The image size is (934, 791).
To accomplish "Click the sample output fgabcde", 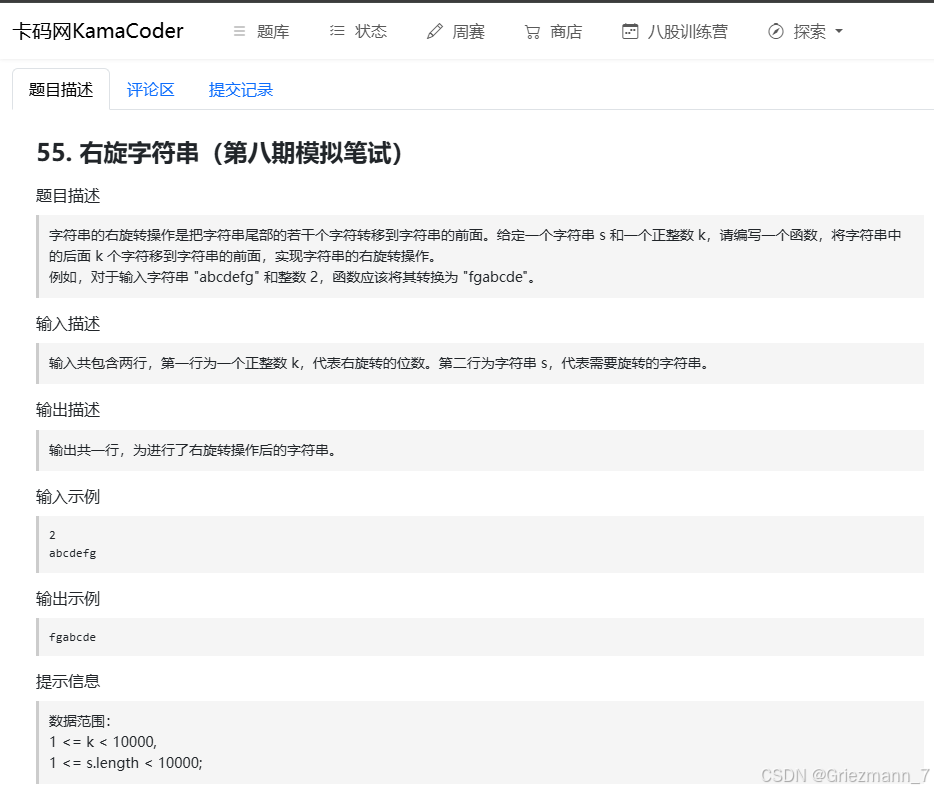I will [73, 637].
